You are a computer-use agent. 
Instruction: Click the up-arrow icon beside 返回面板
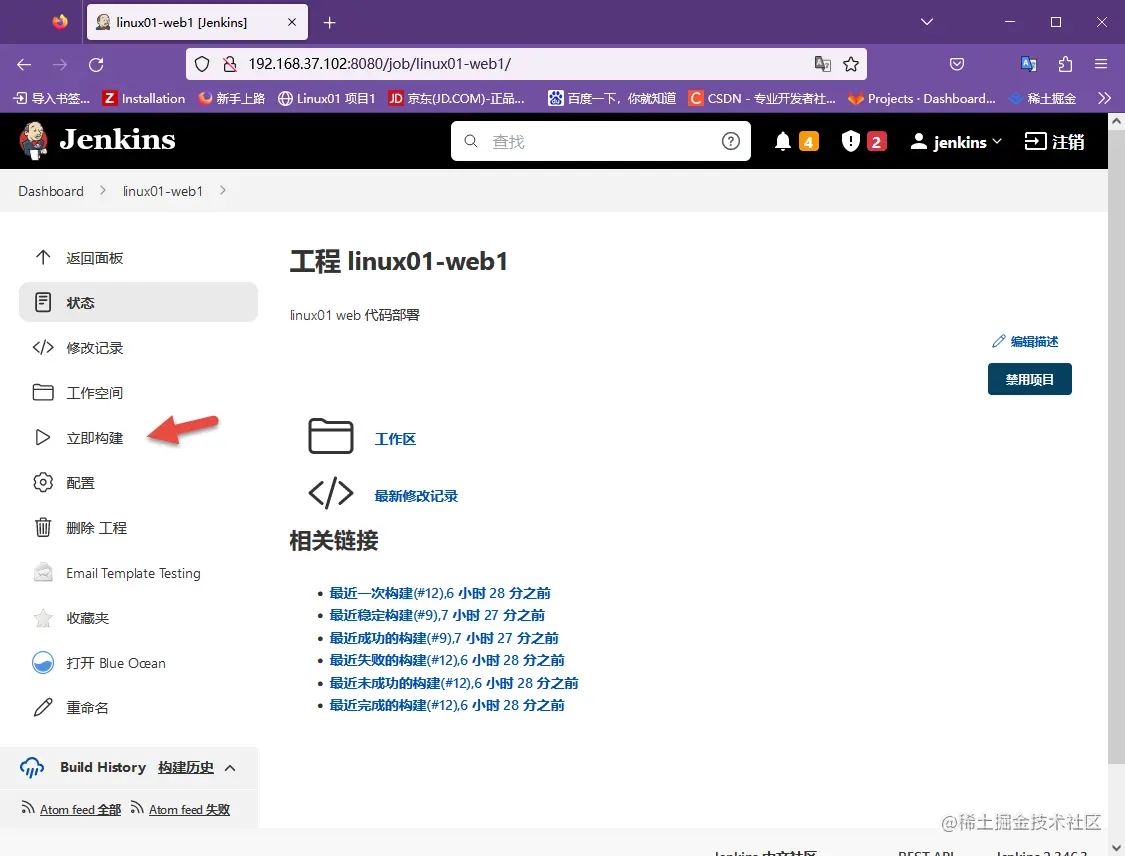click(x=43, y=258)
